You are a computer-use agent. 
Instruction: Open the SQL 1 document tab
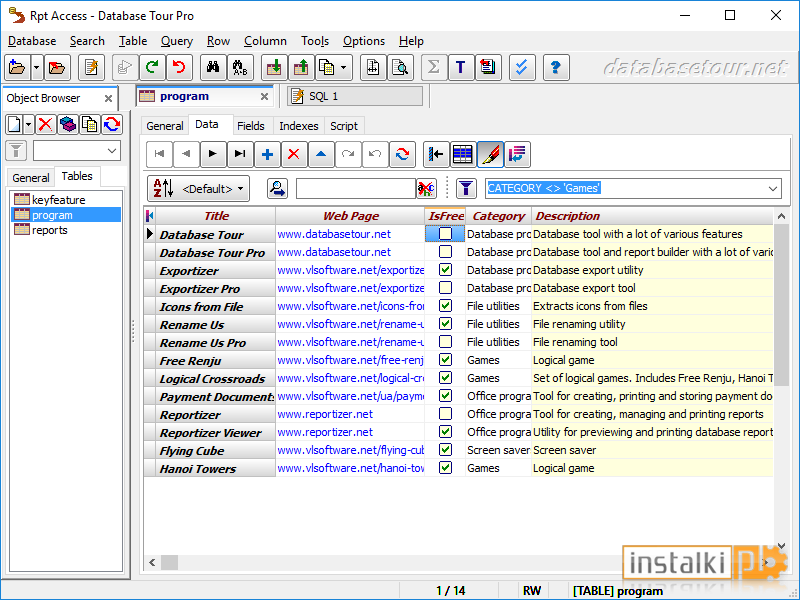pos(355,96)
